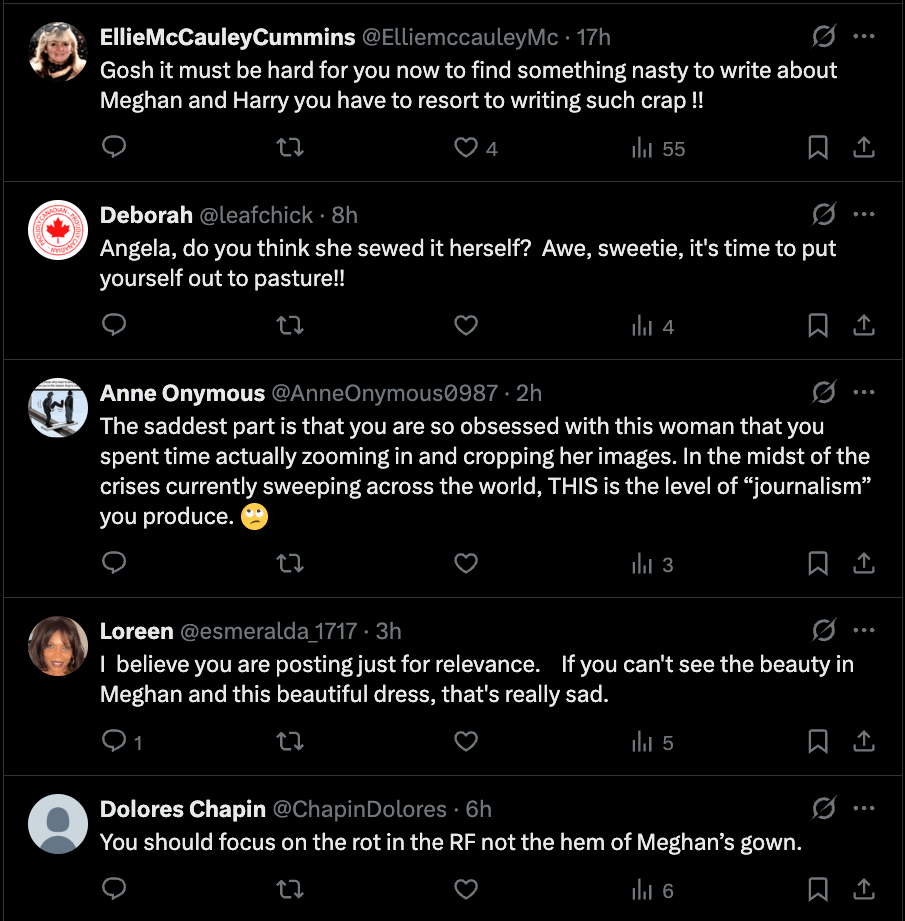Expand more options on Dolores Chapin's tweet
This screenshot has height=921, width=905.
(864, 809)
